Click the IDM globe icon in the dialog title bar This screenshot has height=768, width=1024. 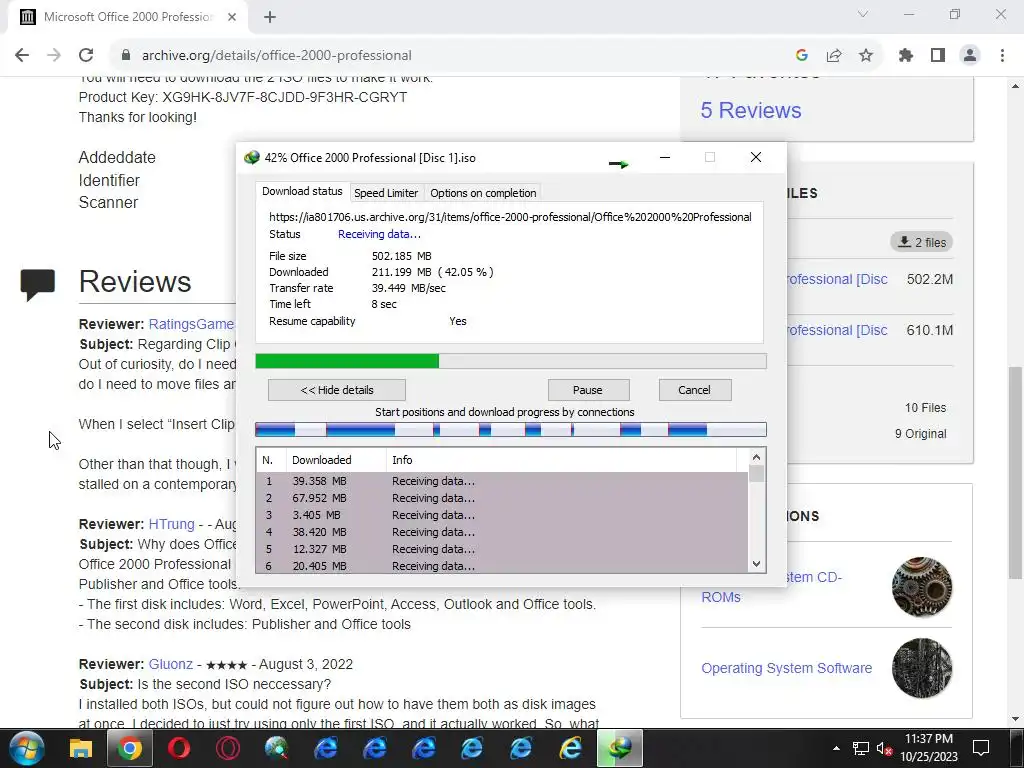(251, 157)
